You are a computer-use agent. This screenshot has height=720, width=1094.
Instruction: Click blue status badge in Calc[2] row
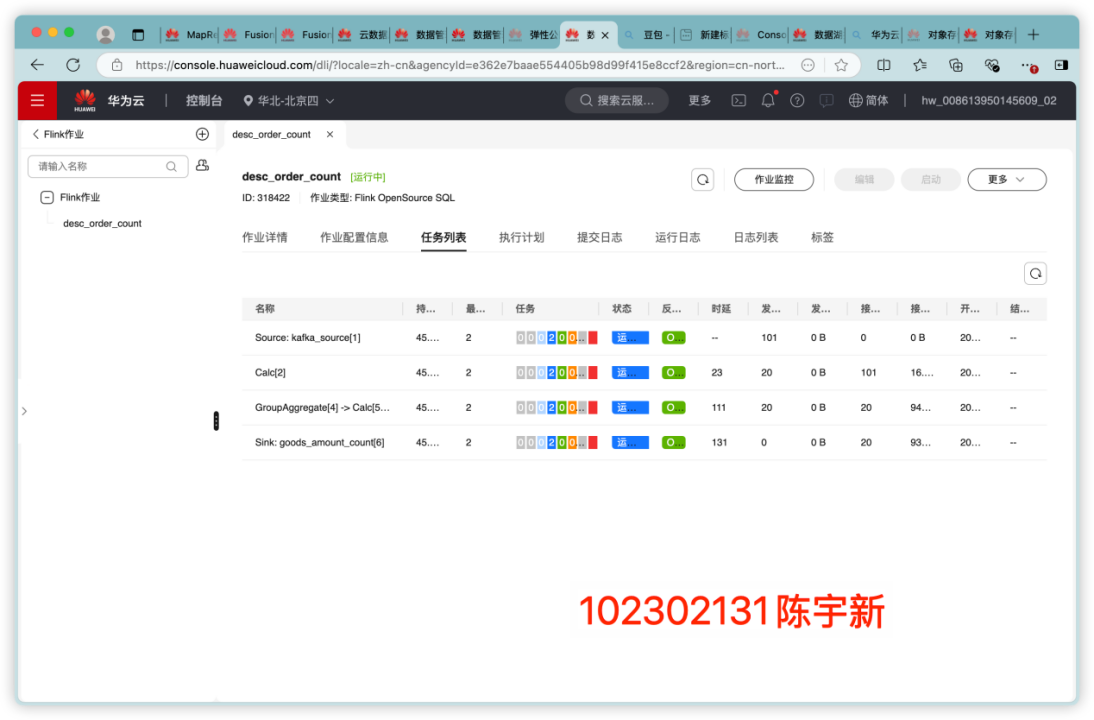[x=630, y=373]
